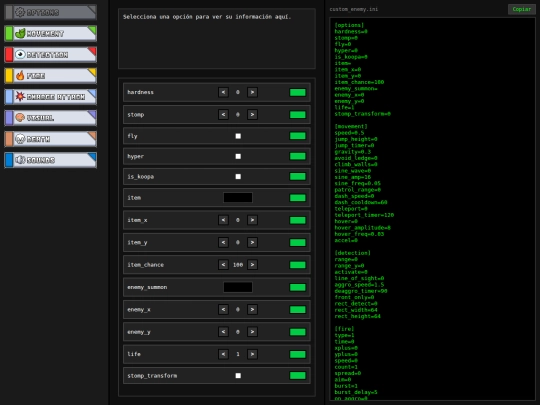Toggle green switch for enemy_summon row
This screenshot has height=405, width=540.
(x=298, y=287)
